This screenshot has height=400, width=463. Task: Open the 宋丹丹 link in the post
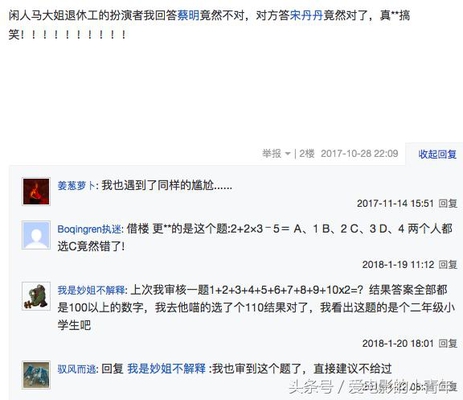coord(306,16)
